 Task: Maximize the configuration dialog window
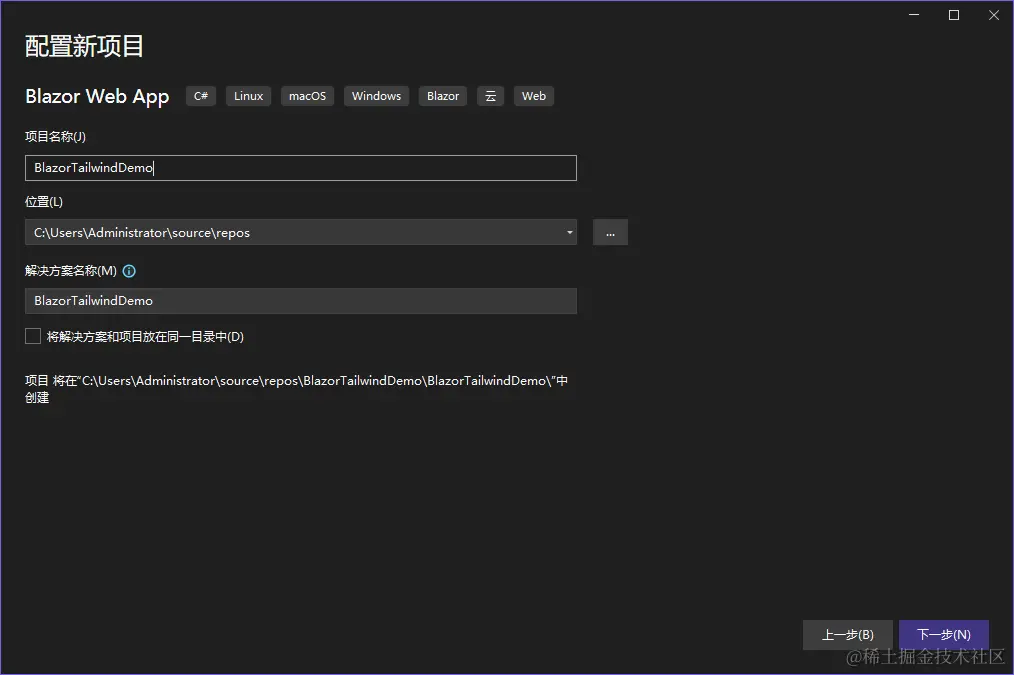(954, 15)
